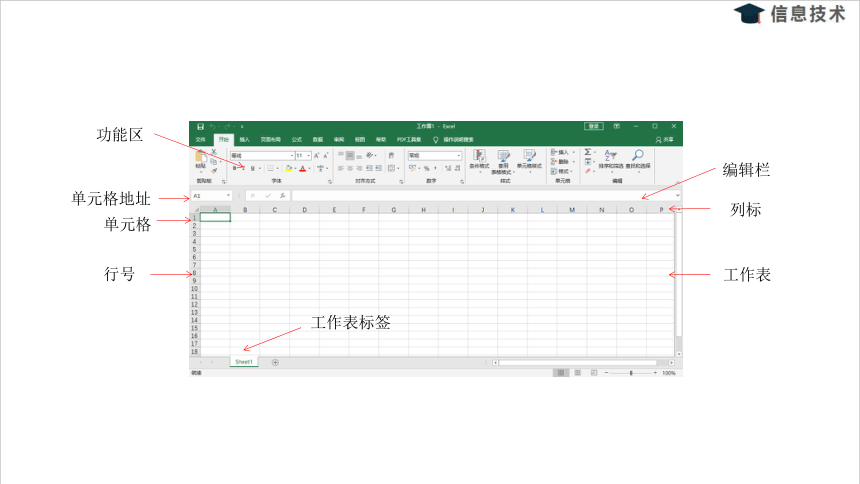The width and height of the screenshot is (860, 484).
Task: Click the Percent Style icon
Action: tap(427, 168)
